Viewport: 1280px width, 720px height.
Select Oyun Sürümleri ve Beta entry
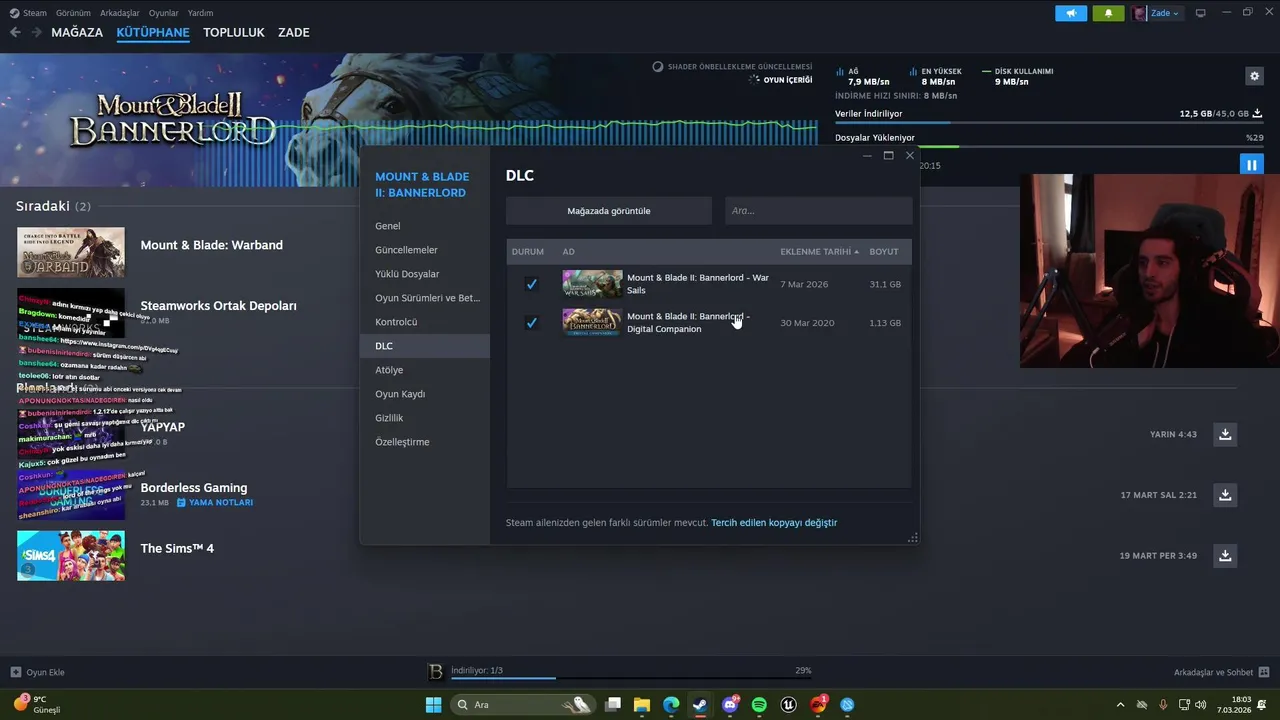click(x=425, y=298)
